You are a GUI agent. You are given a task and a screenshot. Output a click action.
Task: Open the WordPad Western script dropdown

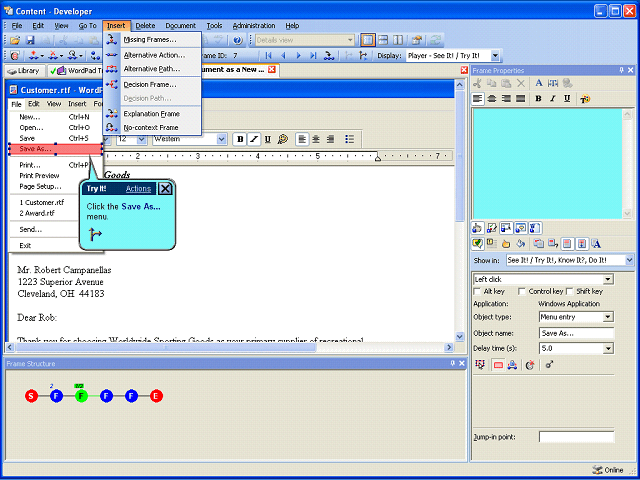pos(222,140)
